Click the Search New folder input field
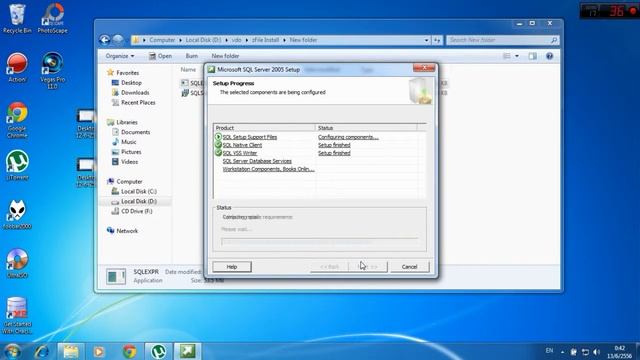This screenshot has width=640, height=360. [498, 40]
